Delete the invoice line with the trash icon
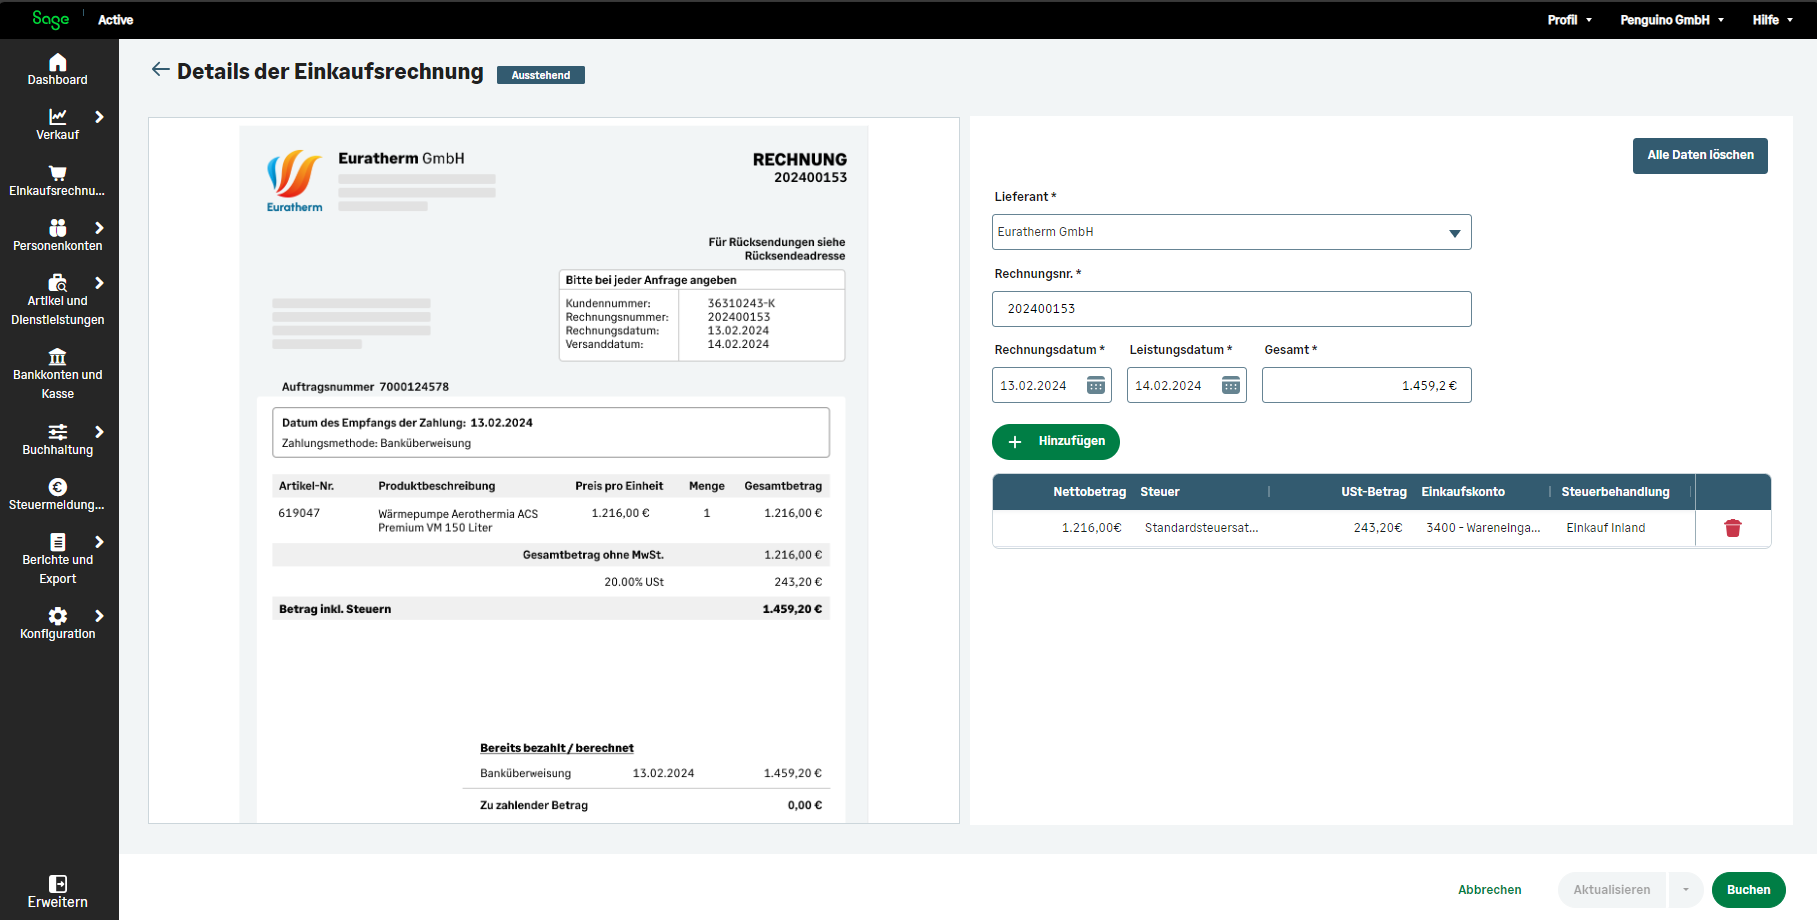Image resolution: width=1817 pixels, height=920 pixels. (1733, 528)
